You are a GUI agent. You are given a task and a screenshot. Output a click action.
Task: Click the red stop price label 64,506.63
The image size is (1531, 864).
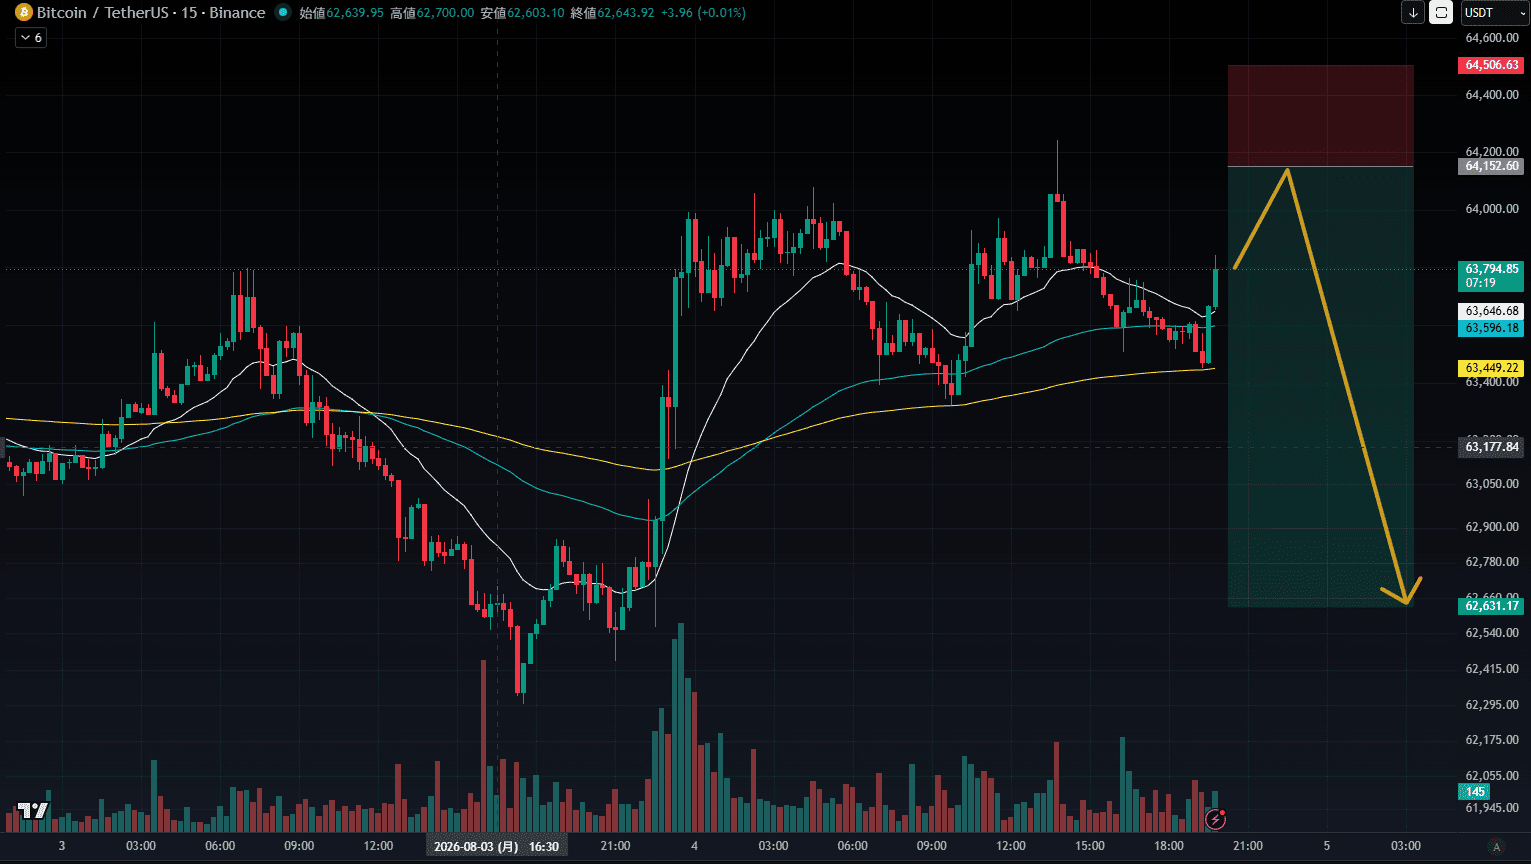(x=1491, y=65)
